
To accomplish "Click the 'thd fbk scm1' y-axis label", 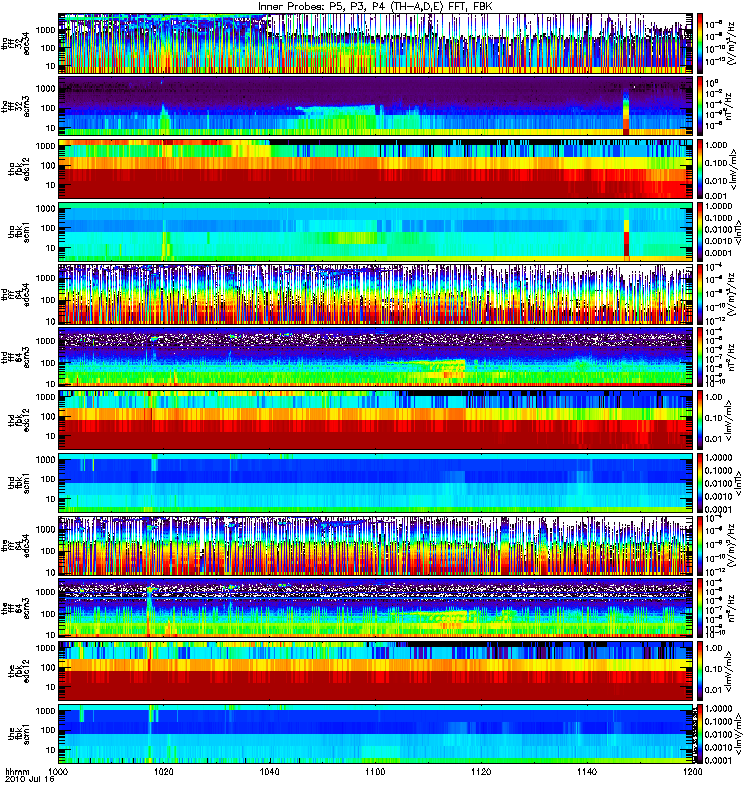I will 19,483.
